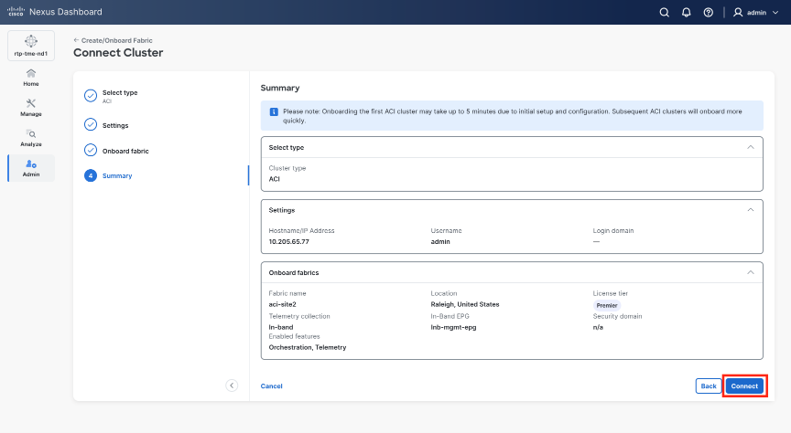Image resolution: width=791 pixels, height=433 pixels.
Task: Select location Raleigh, United States
Action: (465, 304)
